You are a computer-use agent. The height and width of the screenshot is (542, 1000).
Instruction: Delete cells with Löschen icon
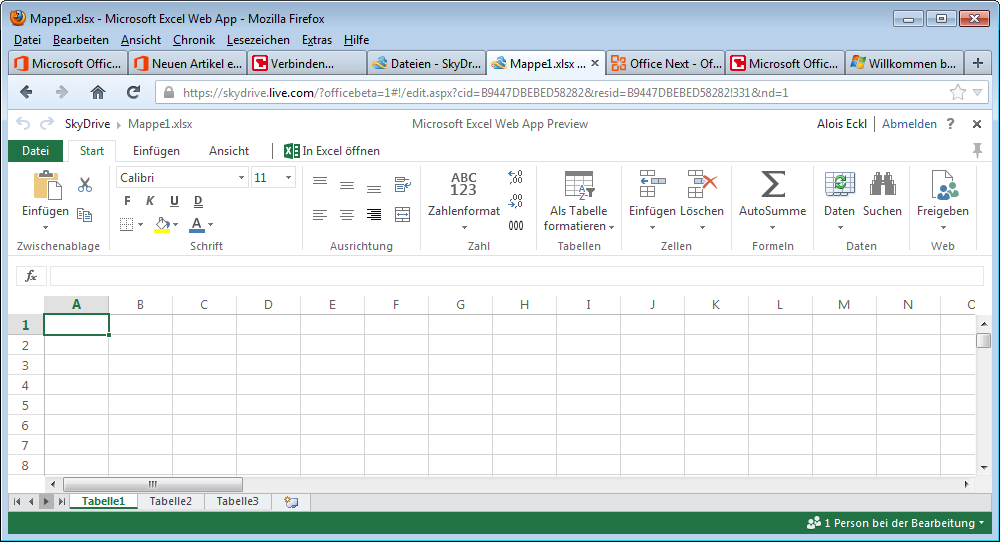(x=702, y=184)
